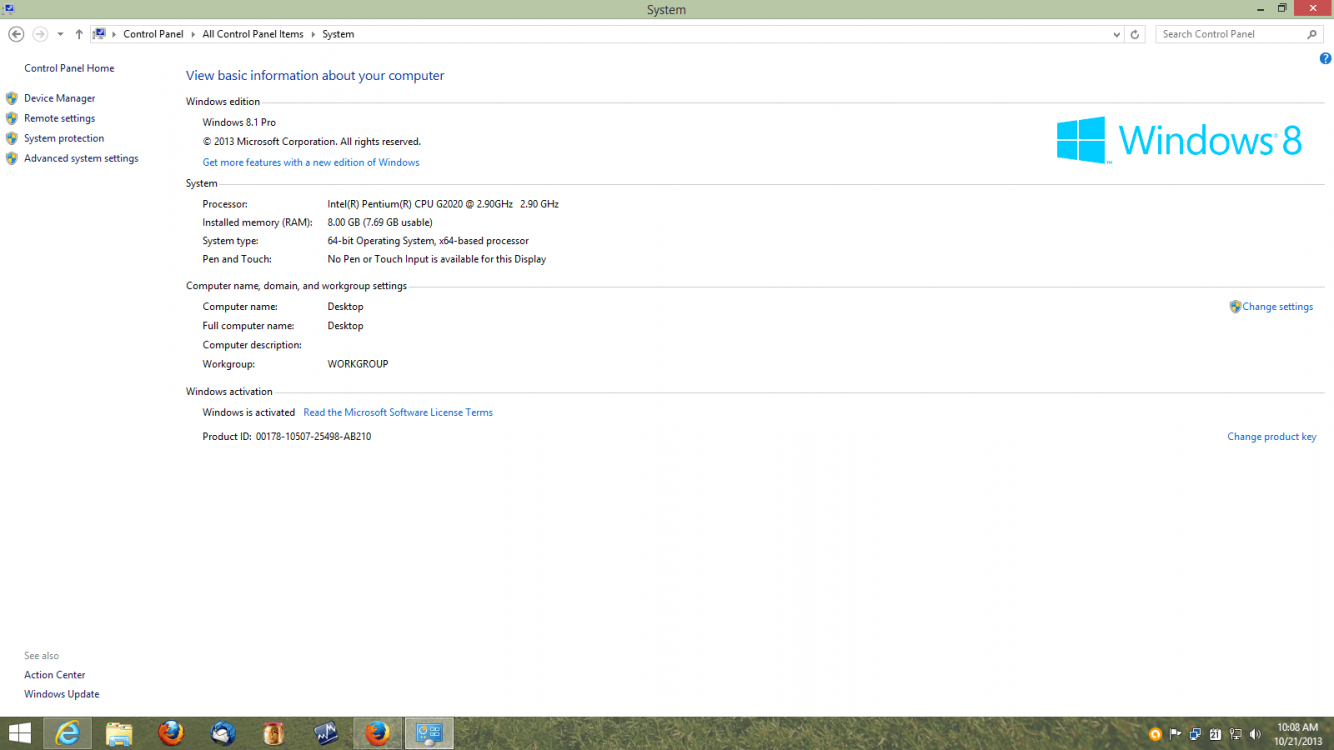Screen dimensions: 1334x750
Task: Click the search magnifier icon
Action: 1313,34
